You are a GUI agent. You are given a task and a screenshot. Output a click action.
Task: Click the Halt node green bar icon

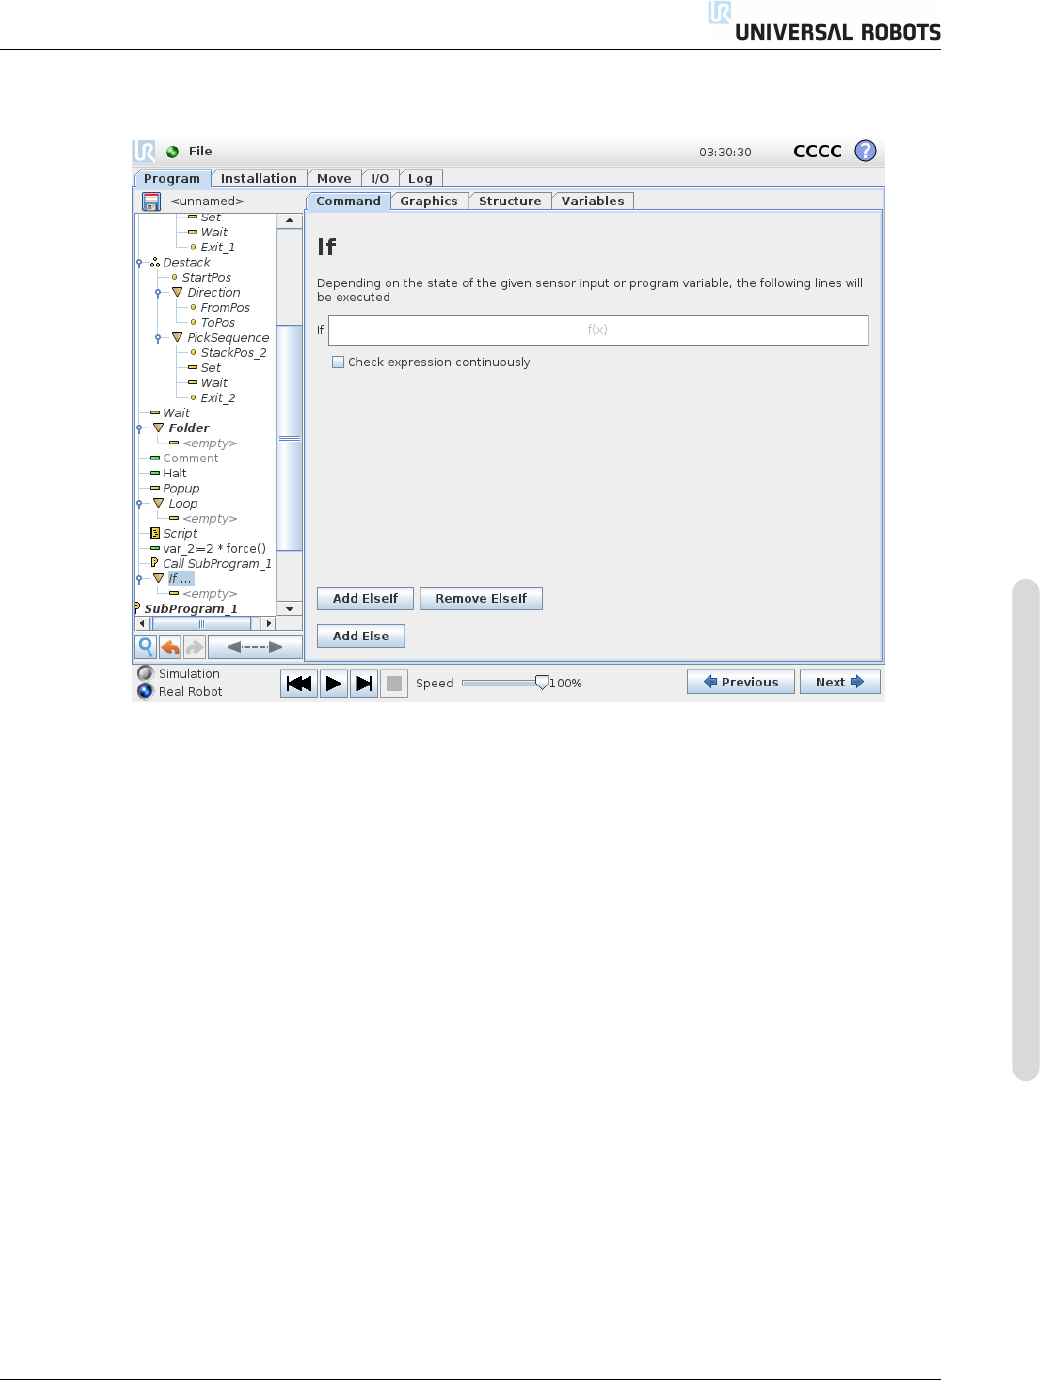pyautogui.click(x=155, y=473)
